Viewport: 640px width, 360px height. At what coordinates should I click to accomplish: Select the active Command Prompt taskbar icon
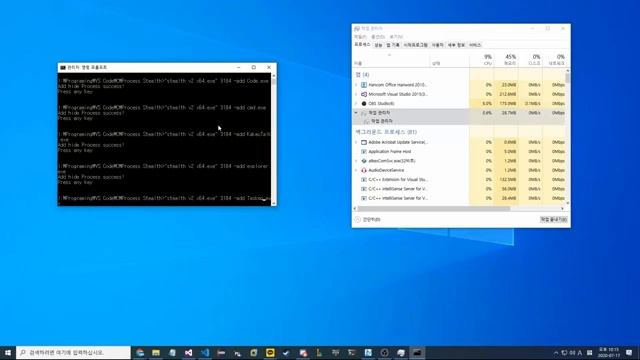coord(417,353)
